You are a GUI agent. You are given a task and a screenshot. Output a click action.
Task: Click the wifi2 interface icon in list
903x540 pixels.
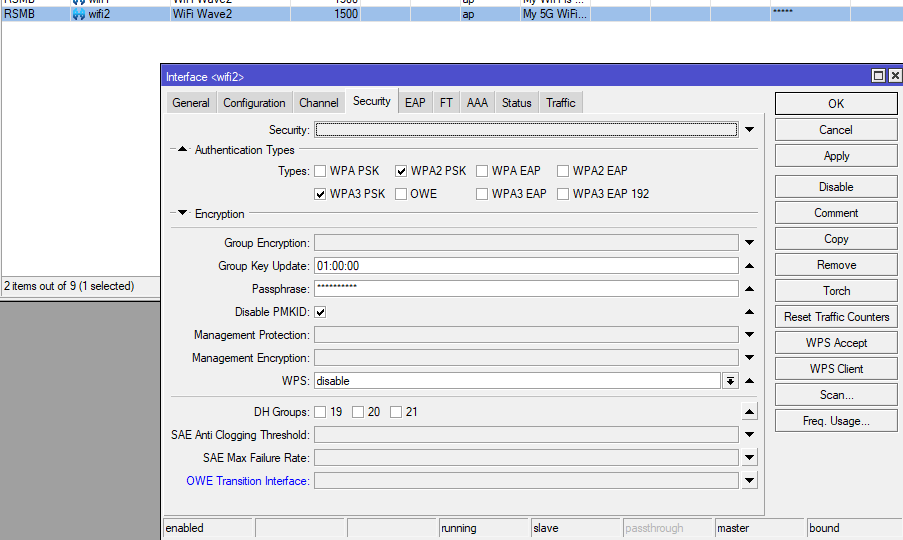[79, 15]
